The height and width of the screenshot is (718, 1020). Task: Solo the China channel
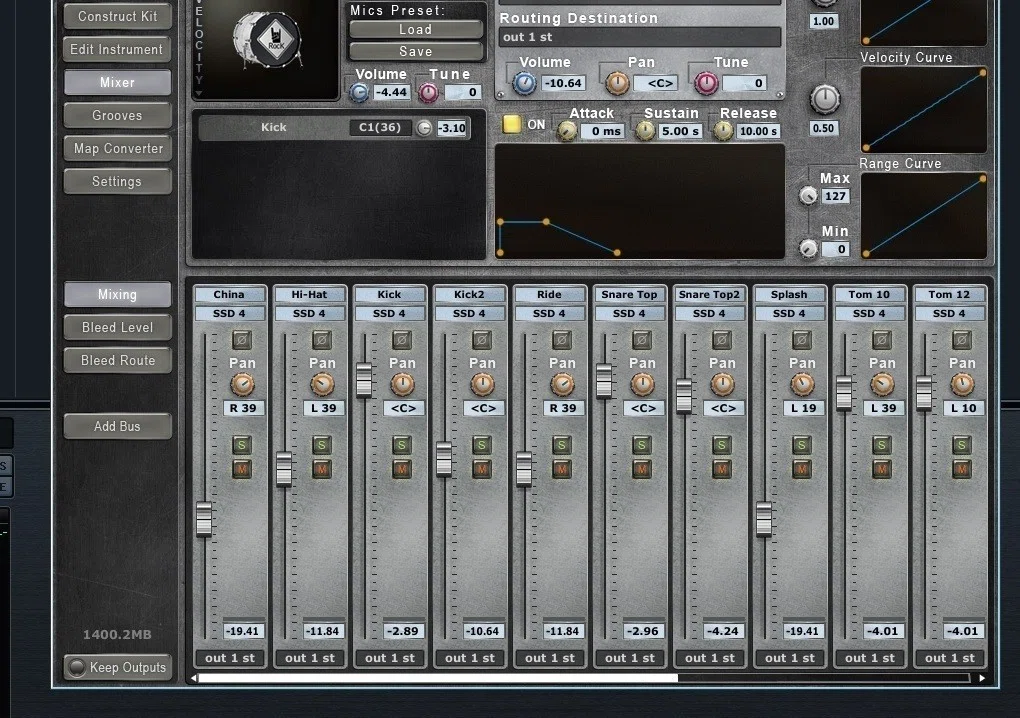(x=241, y=445)
